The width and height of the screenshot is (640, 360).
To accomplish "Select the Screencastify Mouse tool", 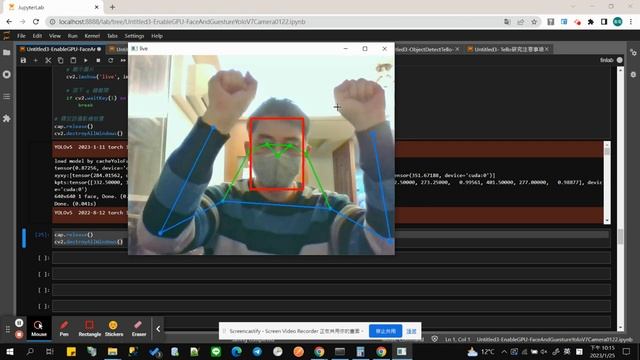I will (39, 329).
